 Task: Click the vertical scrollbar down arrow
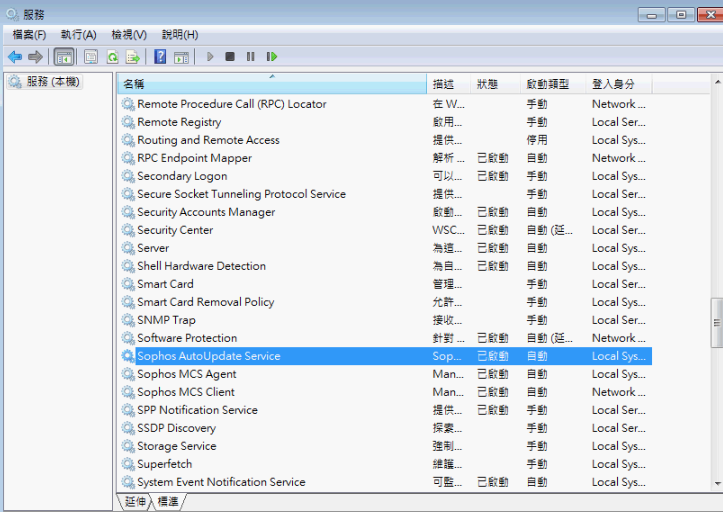(716, 484)
